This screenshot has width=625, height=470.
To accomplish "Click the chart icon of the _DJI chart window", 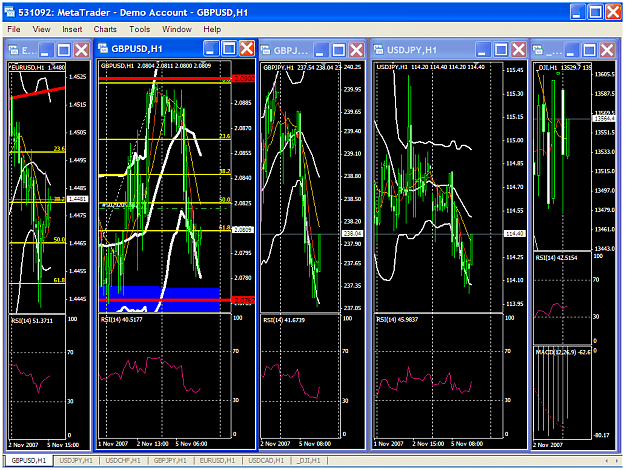I will [x=538, y=50].
